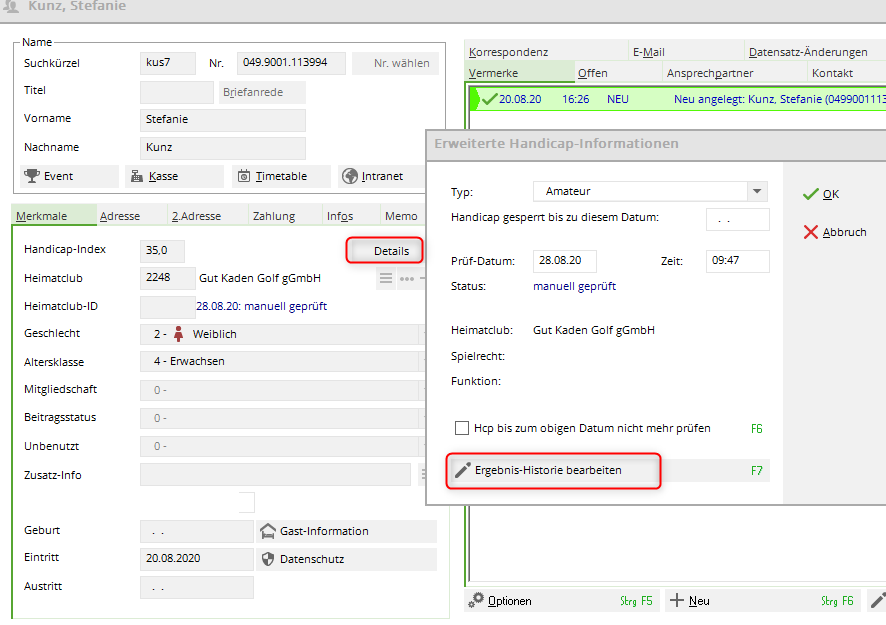Click the Optionen gear icon

pos(477,600)
